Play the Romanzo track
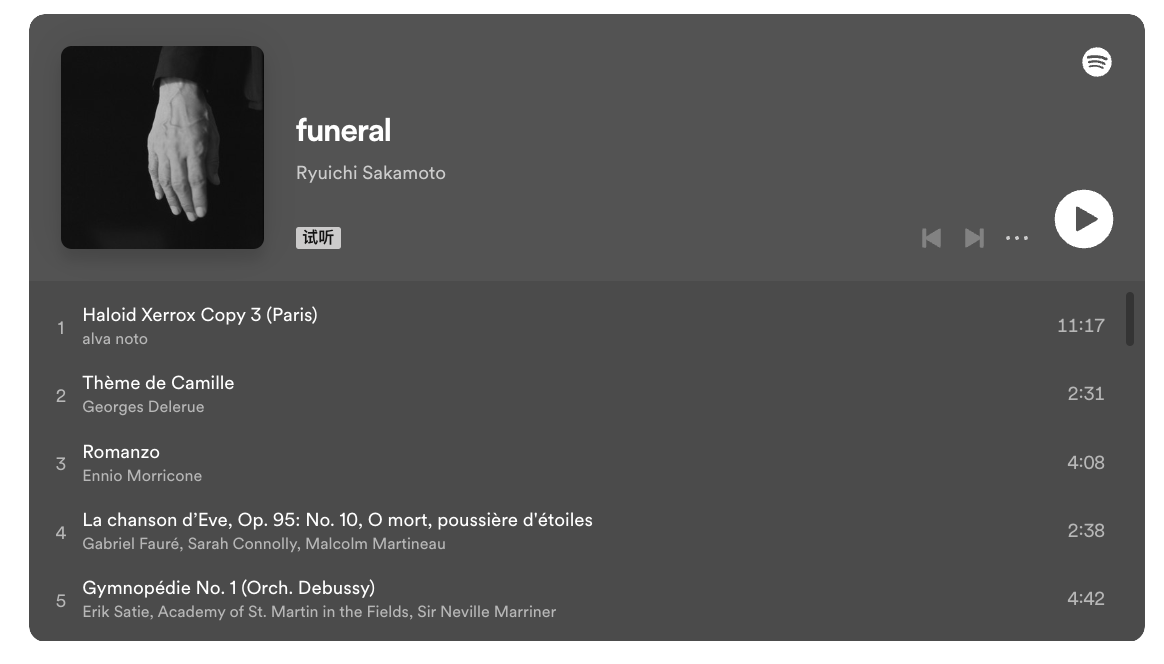Image resolution: width=1164 pixels, height=664 pixels. pyautogui.click(x=121, y=452)
